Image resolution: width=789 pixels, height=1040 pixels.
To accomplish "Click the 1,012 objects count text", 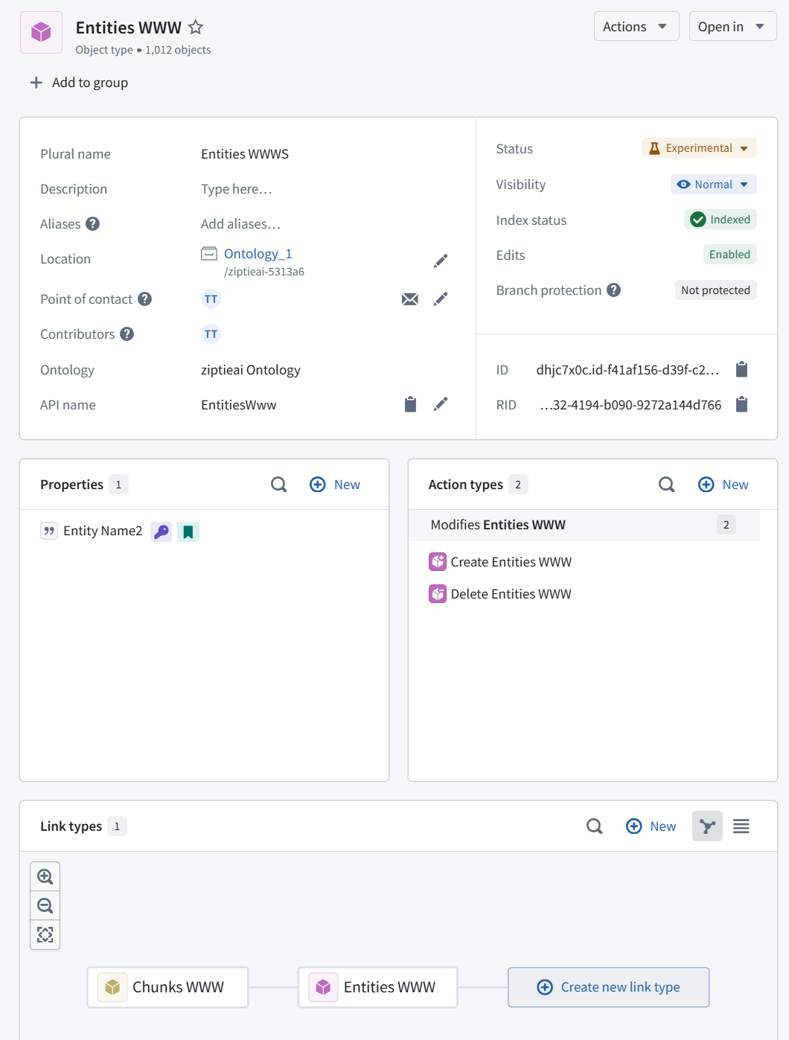I will pos(178,50).
